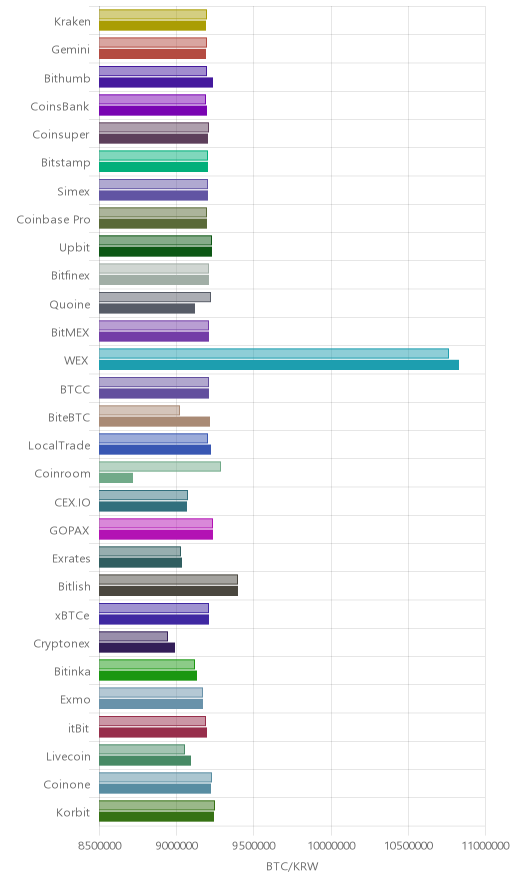Select the Bitlish dark gray bar
The image size is (512, 884).
pos(169,591)
